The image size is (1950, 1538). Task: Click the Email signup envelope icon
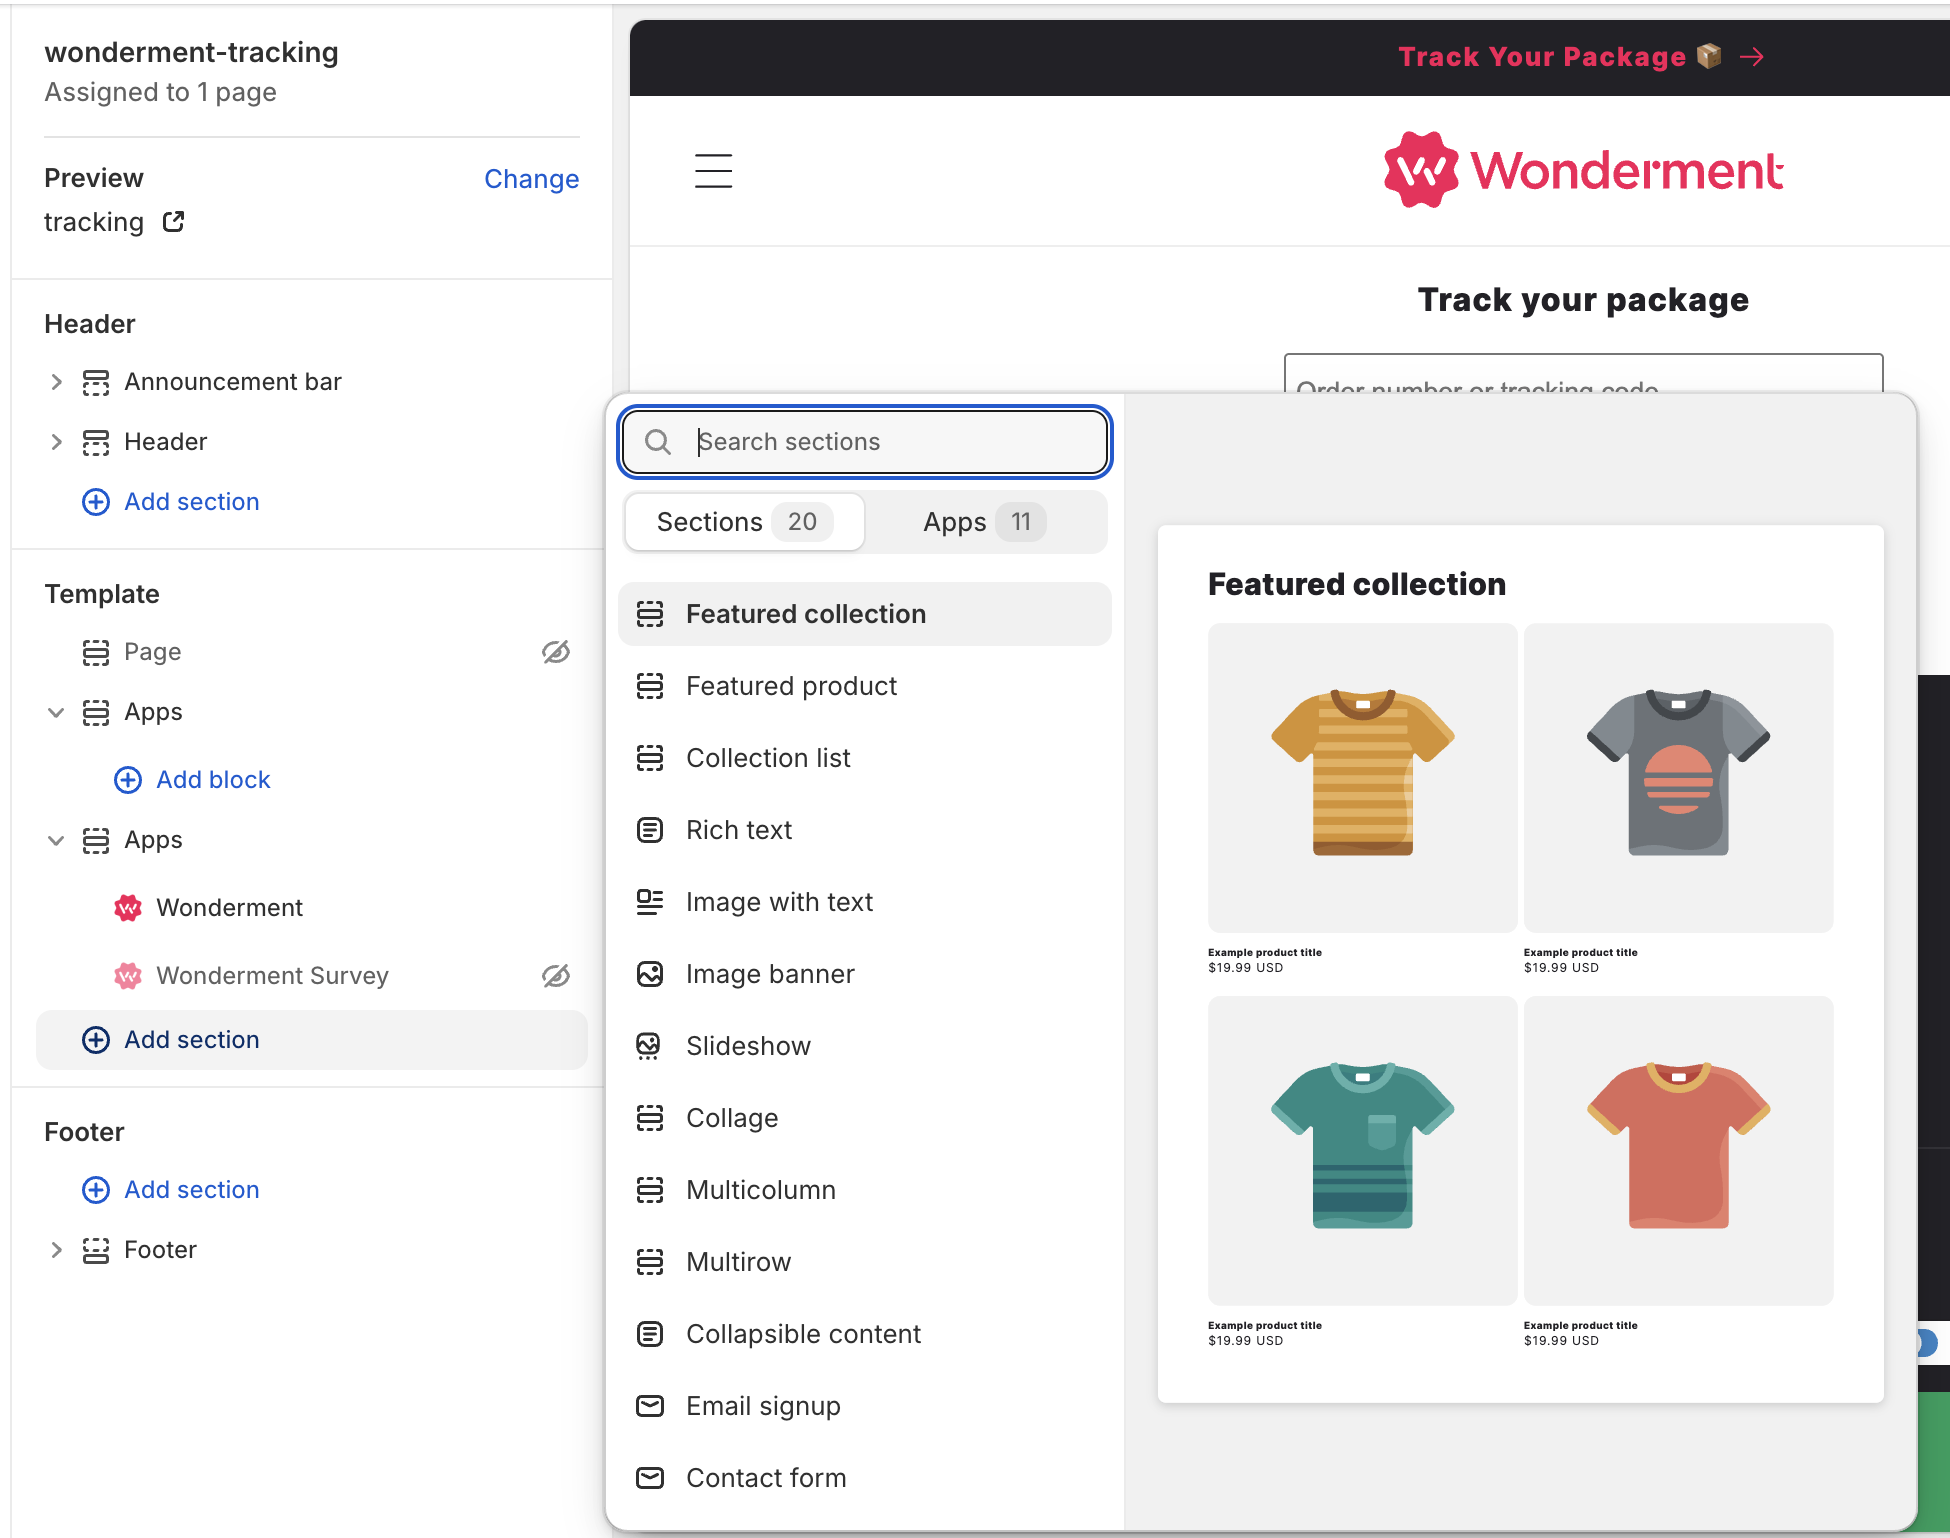pyautogui.click(x=650, y=1406)
